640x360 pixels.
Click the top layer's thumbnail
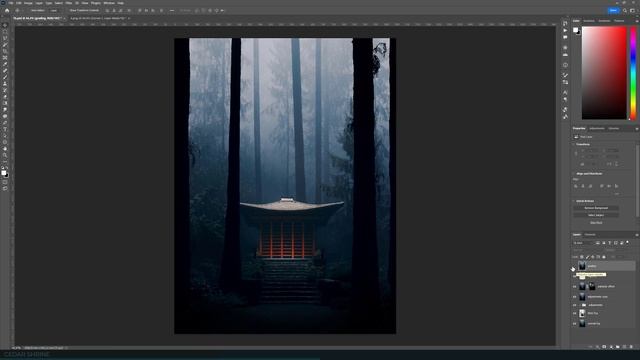point(582,266)
